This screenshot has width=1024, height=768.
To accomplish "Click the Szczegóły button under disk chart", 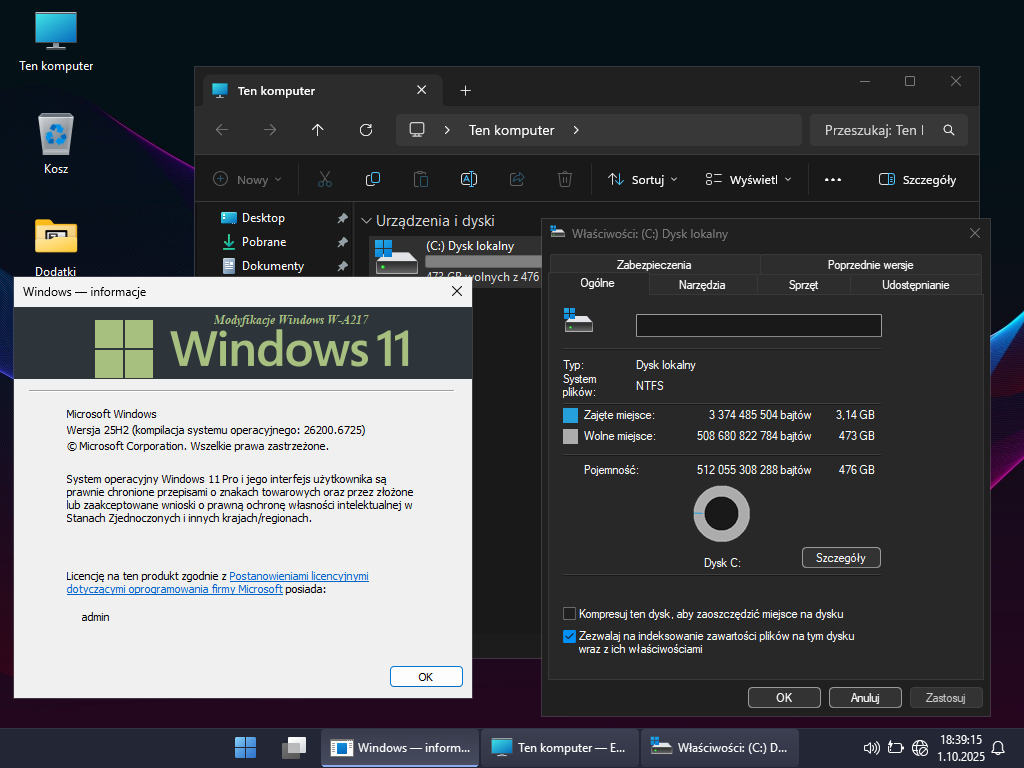I will [x=840, y=557].
